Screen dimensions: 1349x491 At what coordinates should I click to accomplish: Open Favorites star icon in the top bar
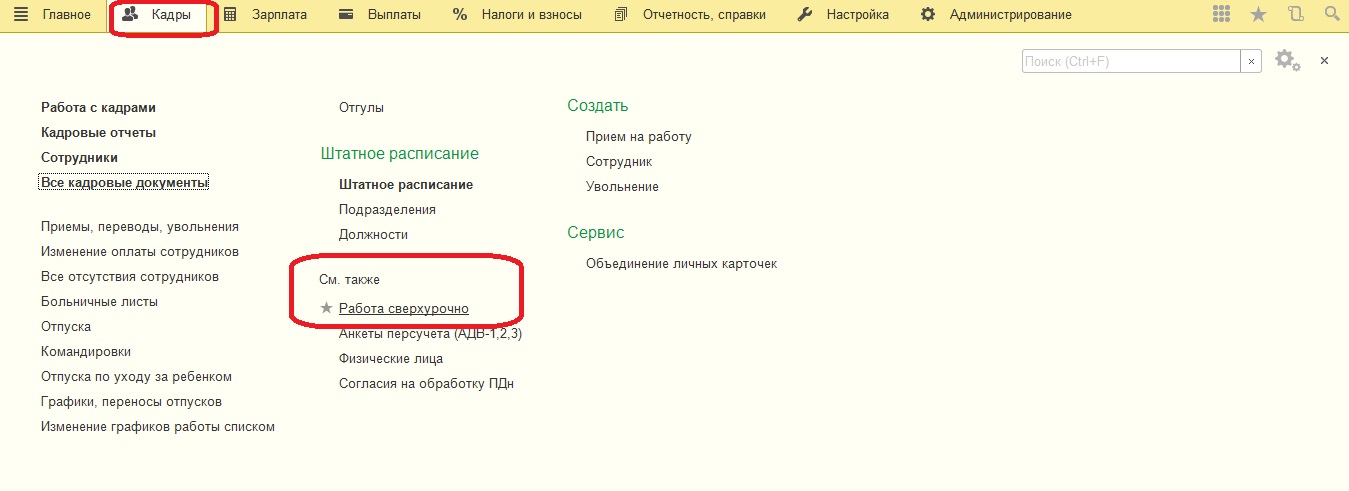click(x=1259, y=14)
